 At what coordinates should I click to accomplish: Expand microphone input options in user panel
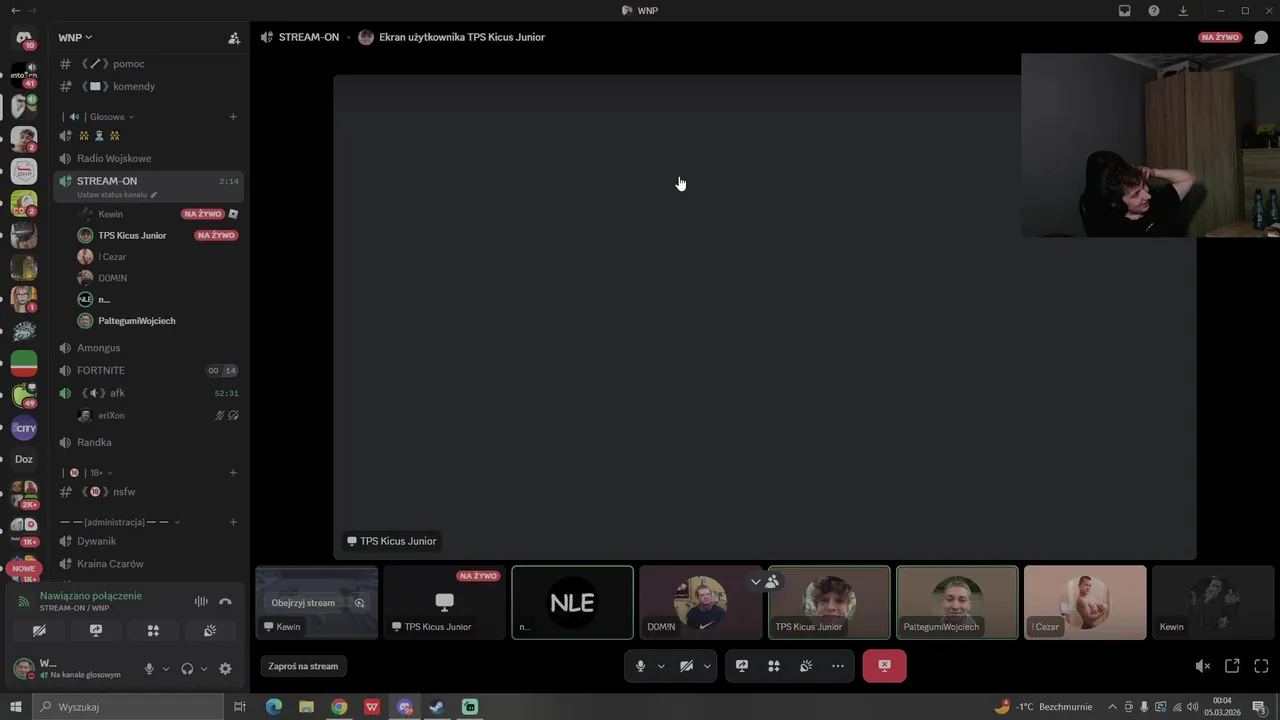(166, 669)
